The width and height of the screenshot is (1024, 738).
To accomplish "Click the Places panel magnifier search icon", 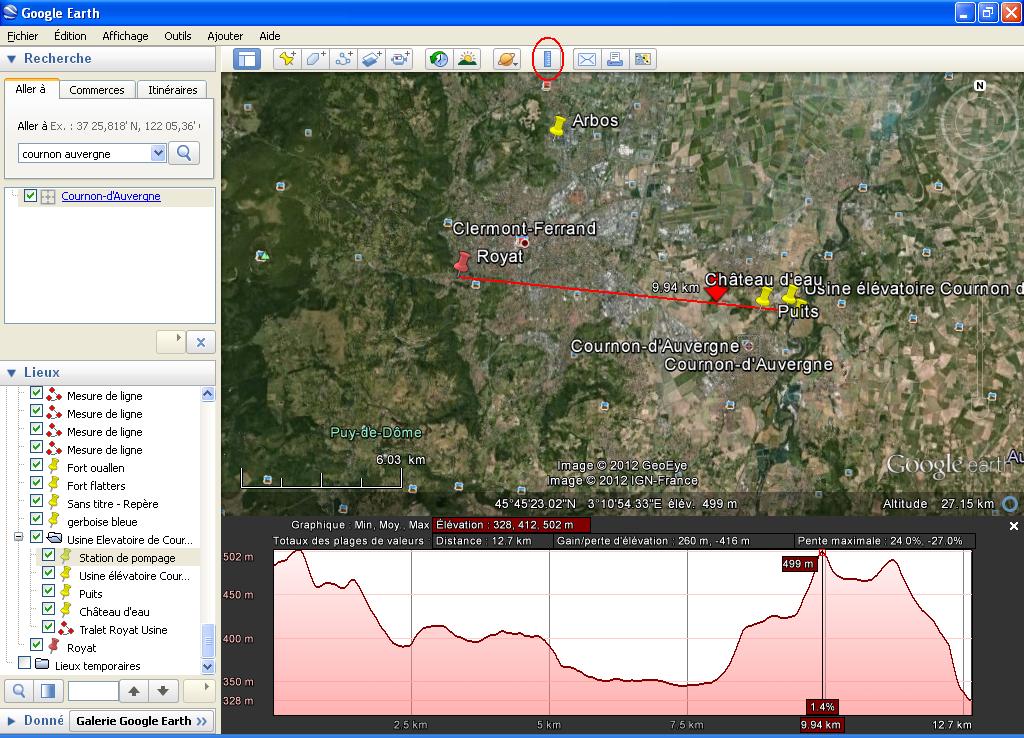I will point(20,690).
